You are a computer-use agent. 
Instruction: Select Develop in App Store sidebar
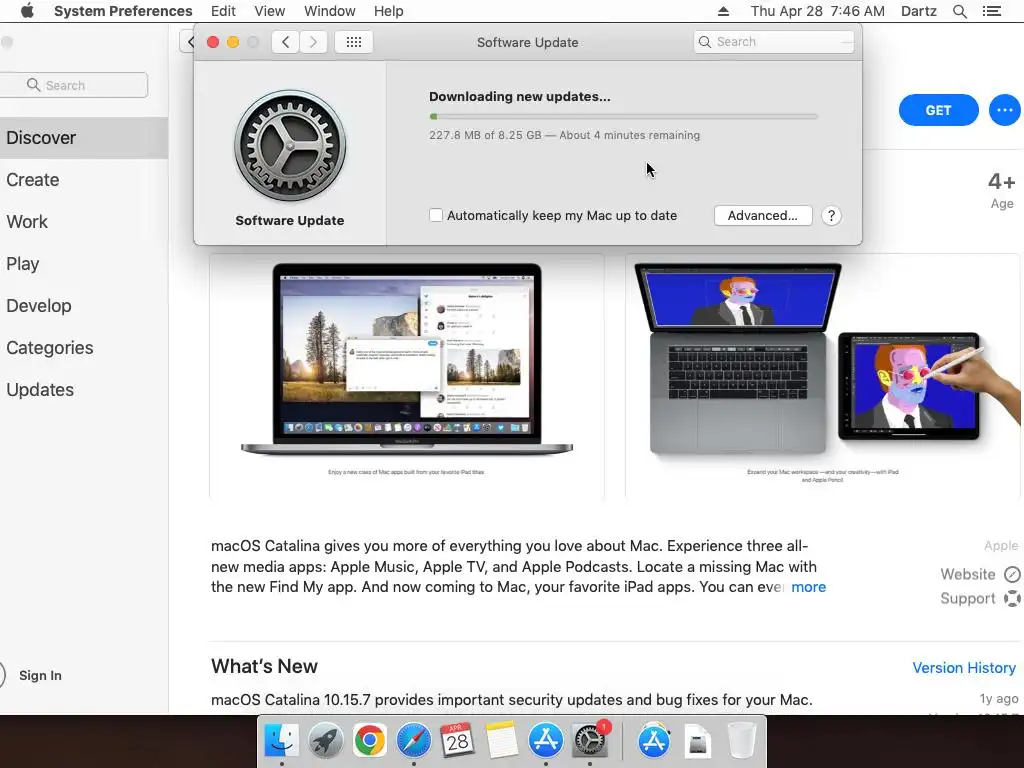tap(84, 306)
